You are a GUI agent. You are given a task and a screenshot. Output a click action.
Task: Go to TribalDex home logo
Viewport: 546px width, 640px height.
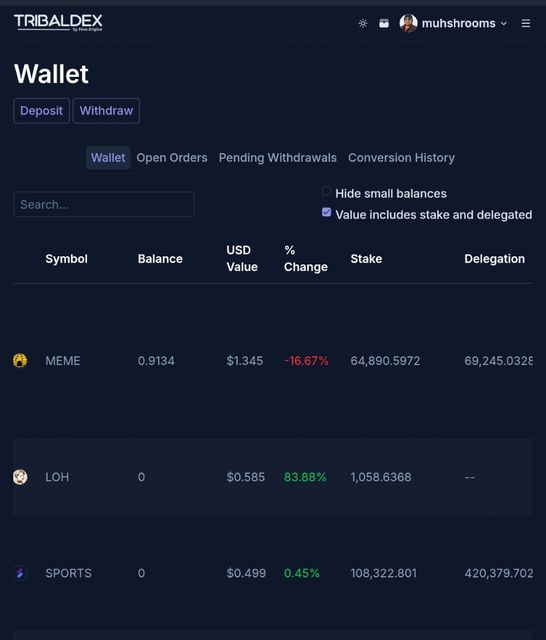(x=58, y=22)
